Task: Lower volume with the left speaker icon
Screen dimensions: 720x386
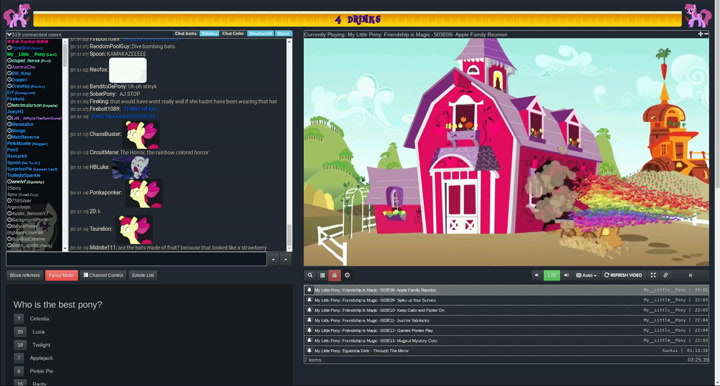Action: tap(536, 275)
